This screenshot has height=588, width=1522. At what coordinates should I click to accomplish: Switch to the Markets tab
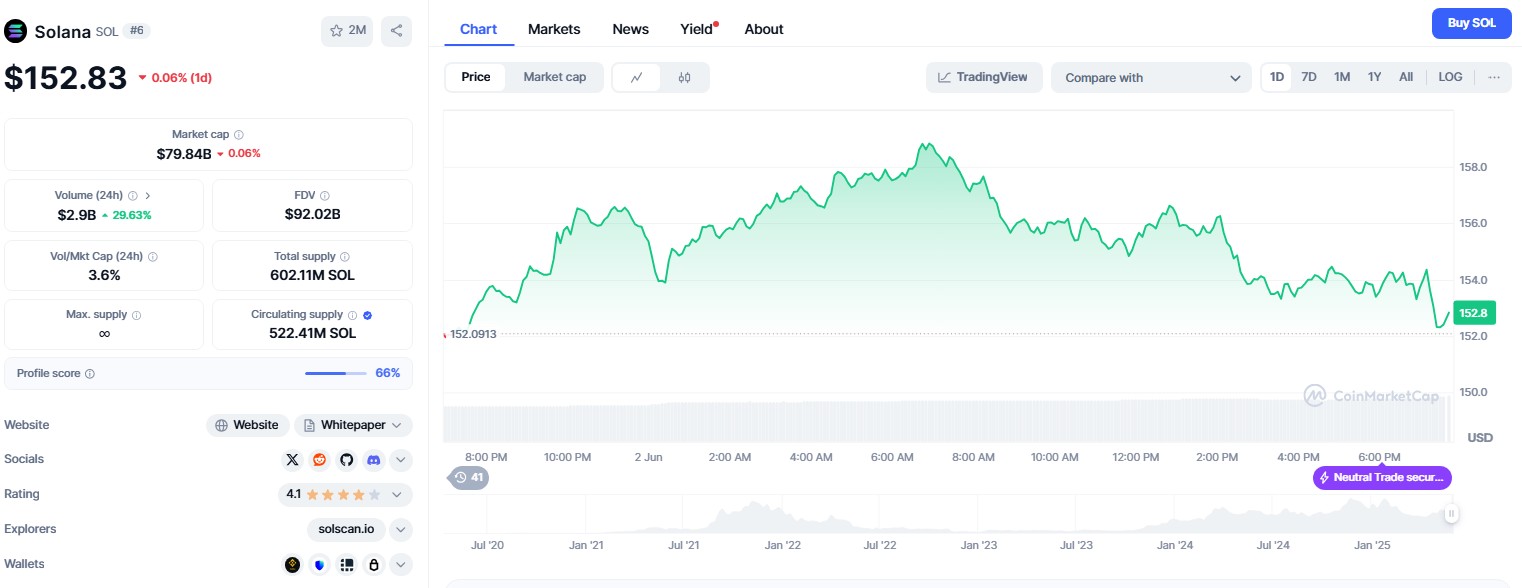tap(554, 29)
